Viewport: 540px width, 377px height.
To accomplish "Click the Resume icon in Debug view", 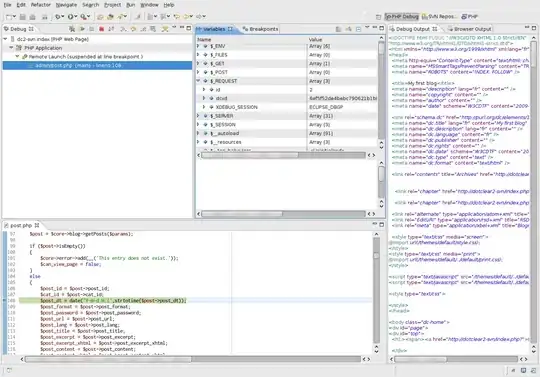I will [82, 29].
